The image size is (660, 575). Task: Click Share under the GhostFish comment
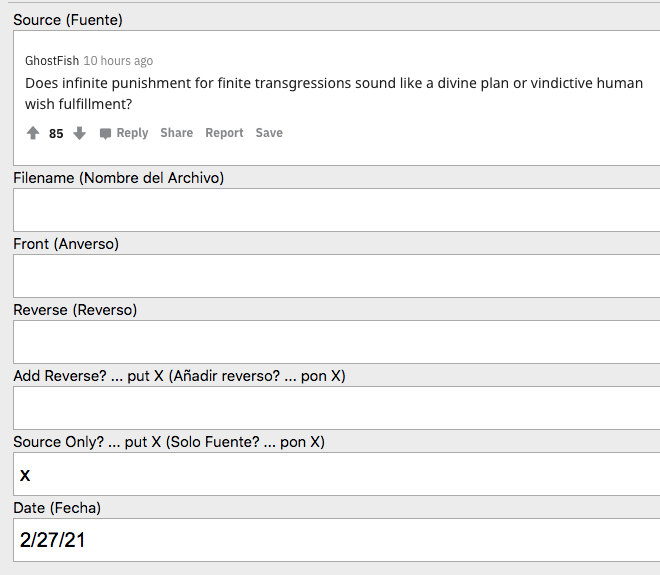pyautogui.click(x=176, y=133)
